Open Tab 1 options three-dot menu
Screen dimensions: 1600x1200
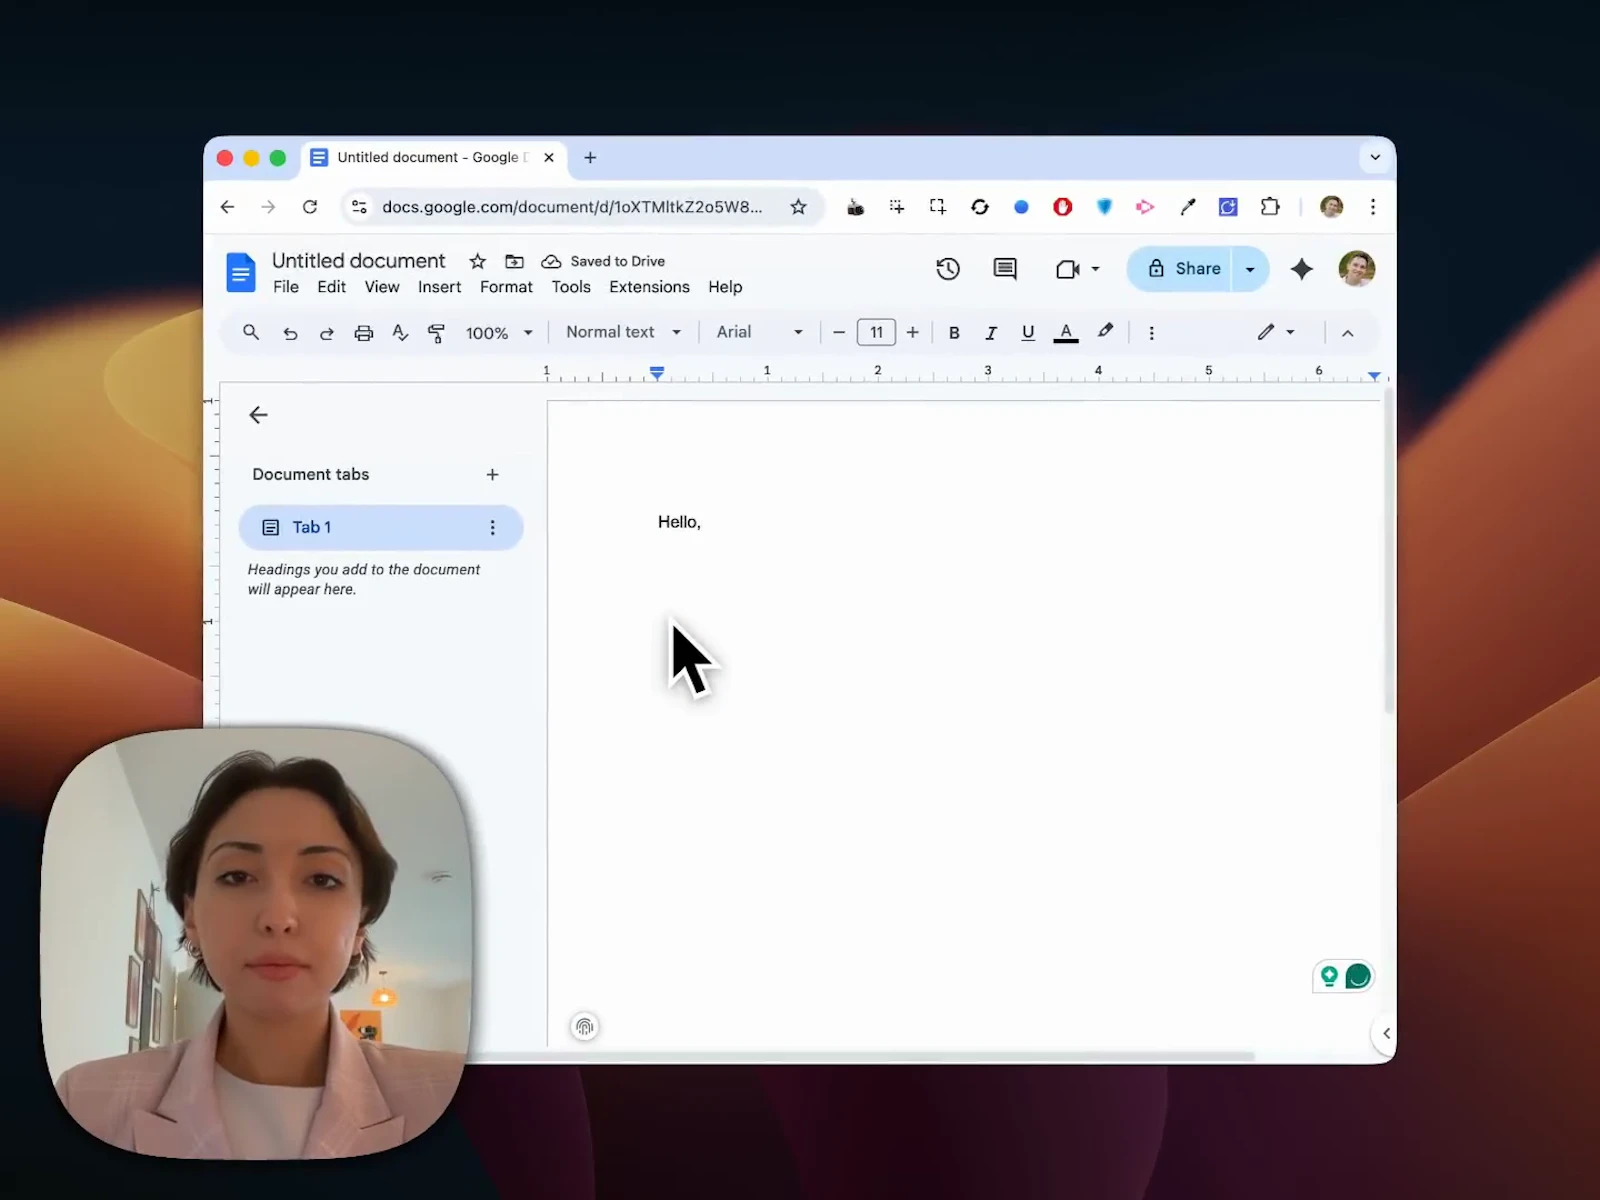click(x=492, y=528)
